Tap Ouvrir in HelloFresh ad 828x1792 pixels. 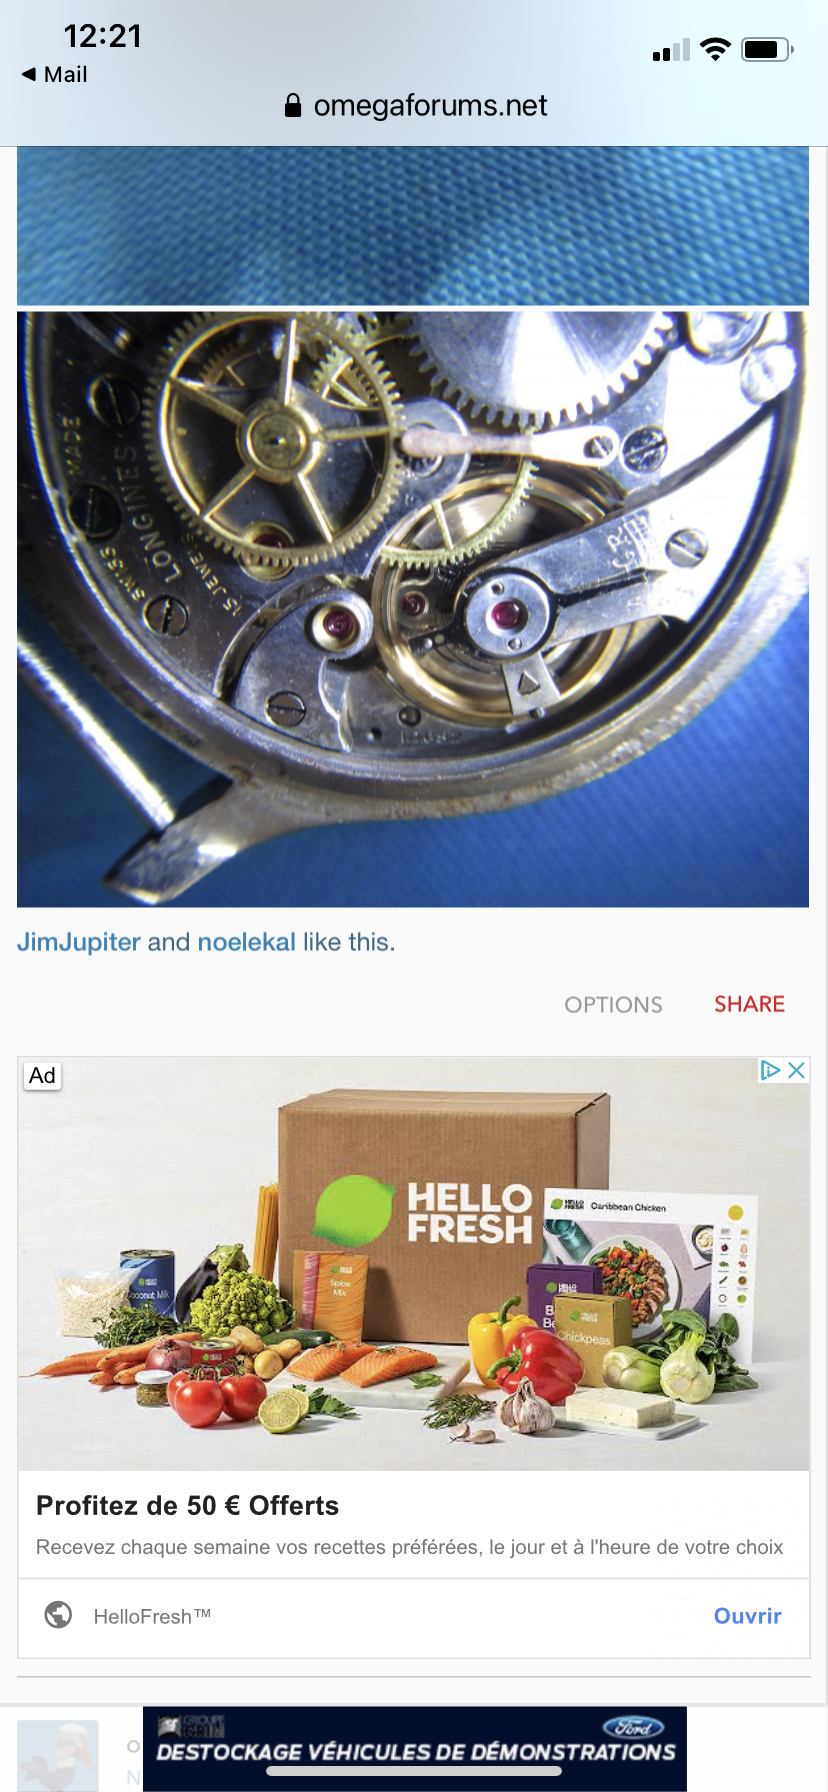point(747,1616)
